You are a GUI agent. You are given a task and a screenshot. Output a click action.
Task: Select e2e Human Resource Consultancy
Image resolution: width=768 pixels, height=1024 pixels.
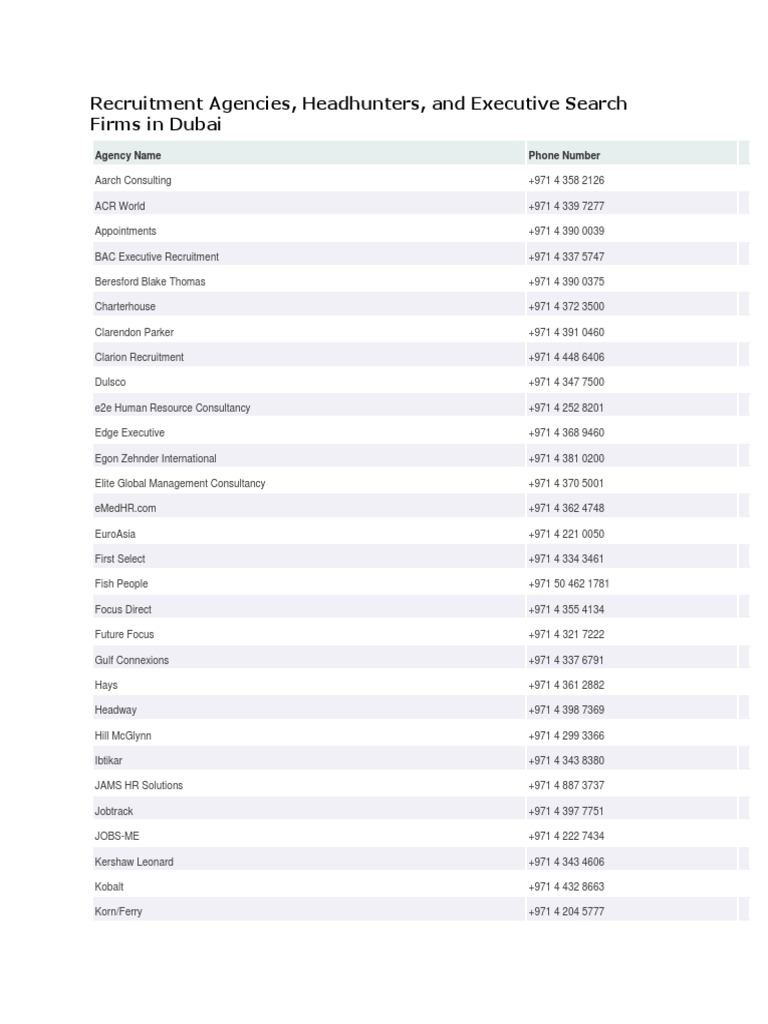pos(172,408)
